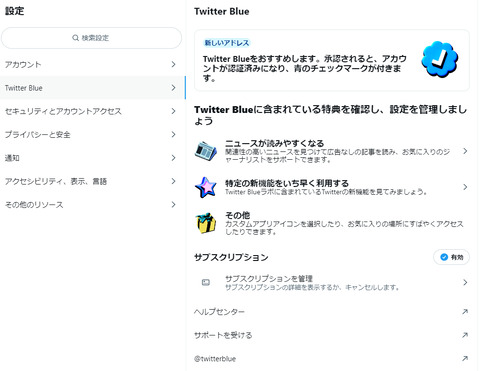This screenshot has height=371, width=480.
Task: Open 通知 settings
Action: (92, 158)
